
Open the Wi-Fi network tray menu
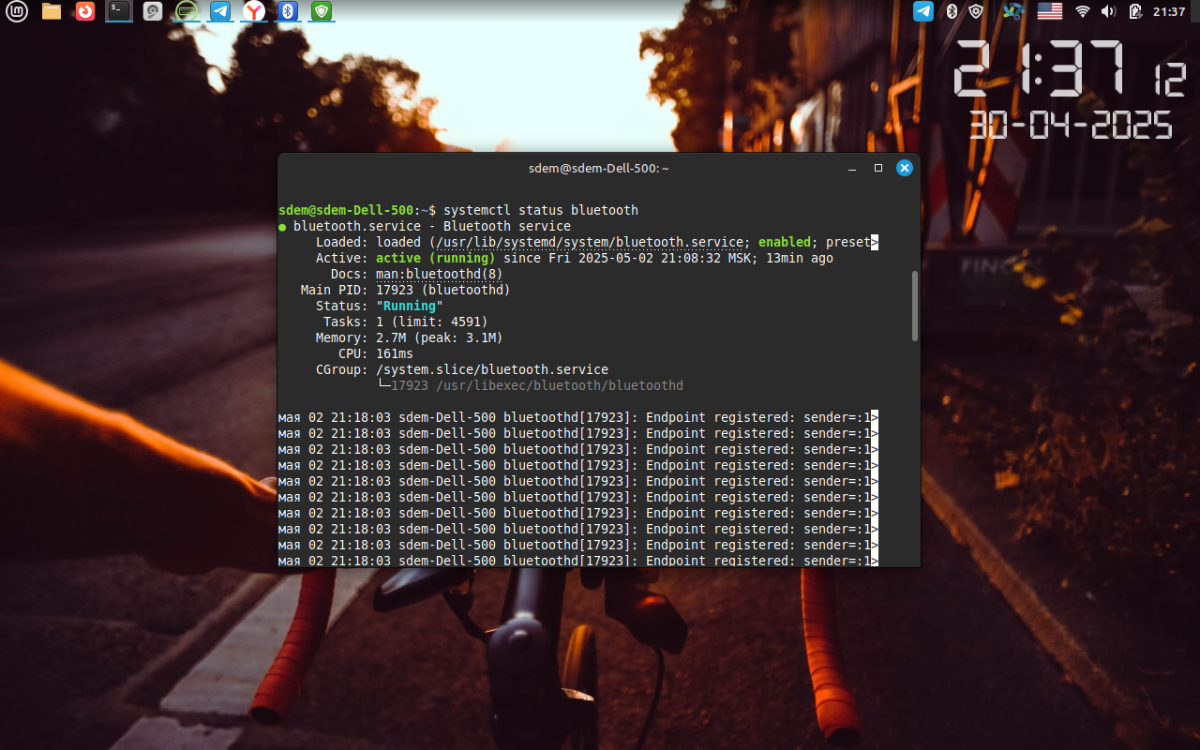coord(1082,11)
